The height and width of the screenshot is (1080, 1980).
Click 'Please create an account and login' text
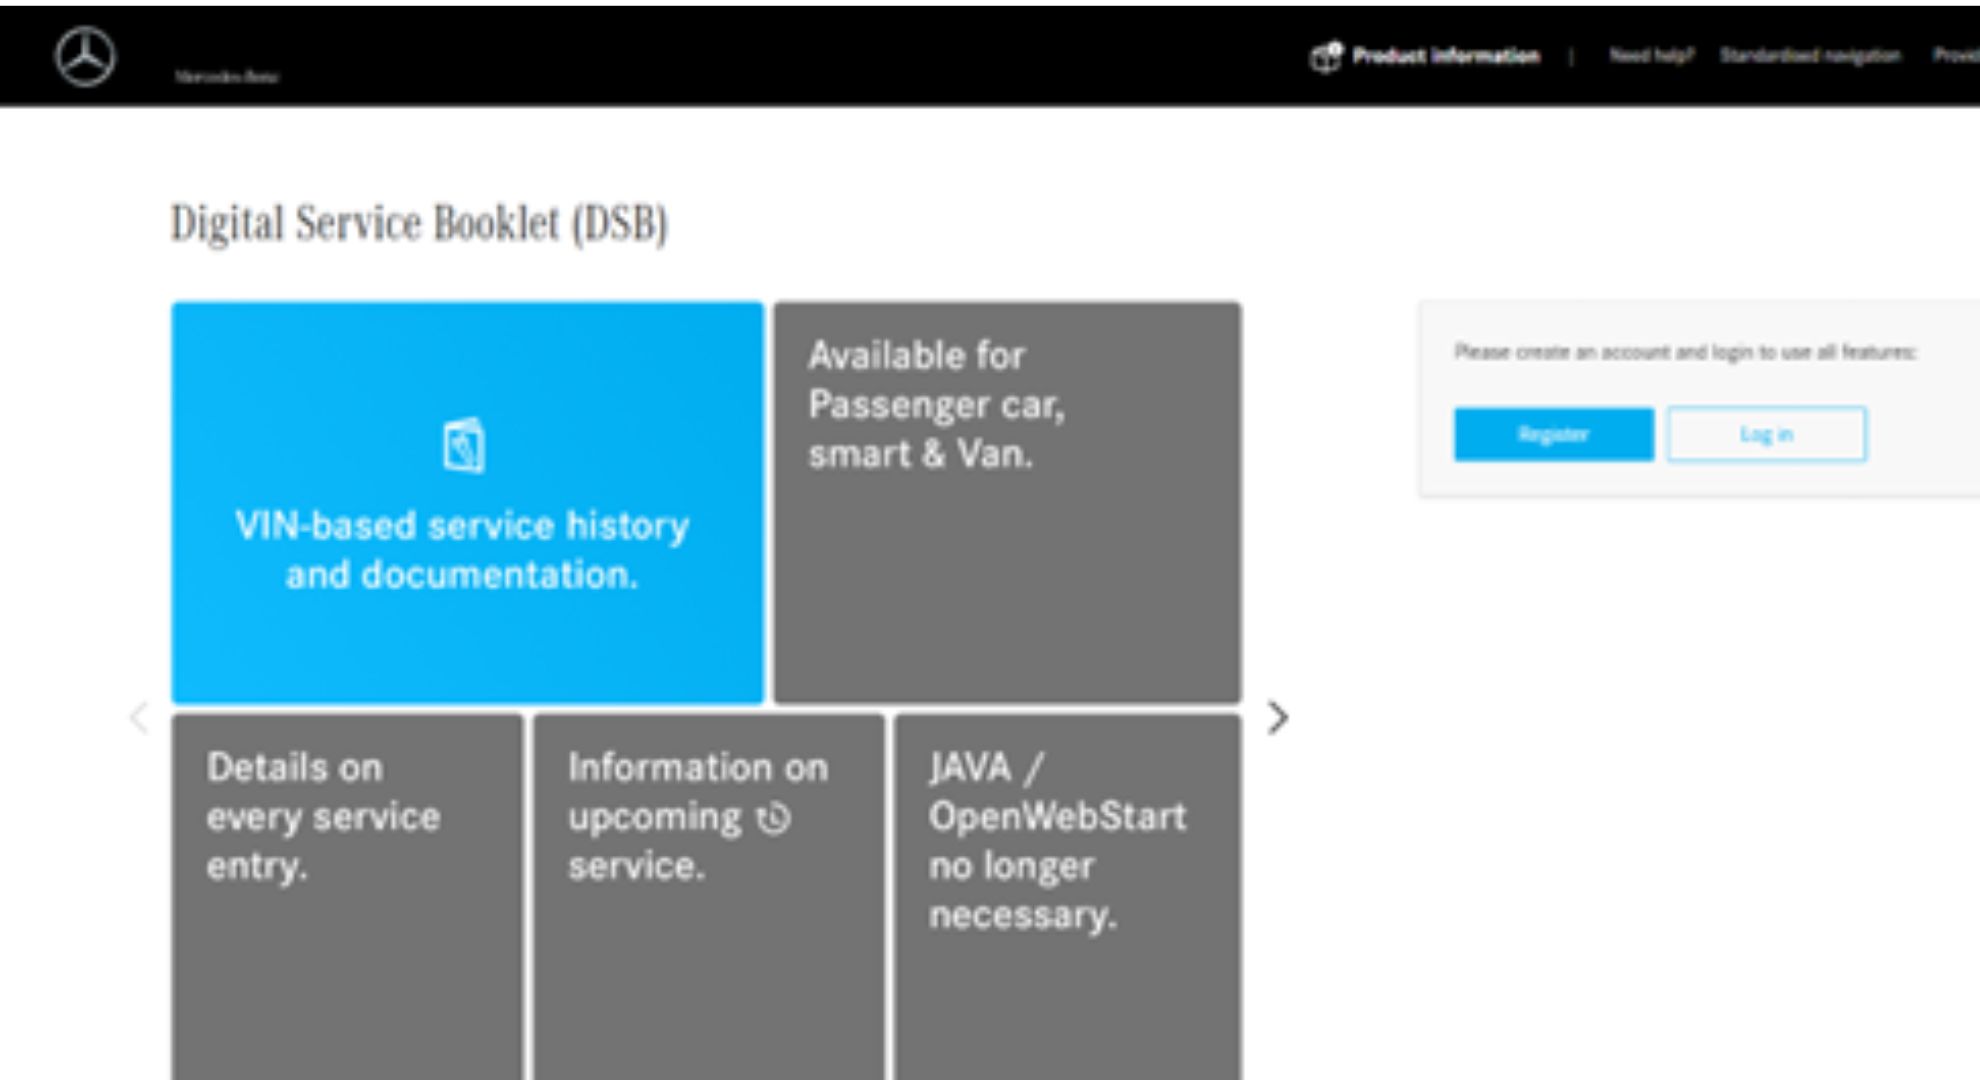[1685, 352]
